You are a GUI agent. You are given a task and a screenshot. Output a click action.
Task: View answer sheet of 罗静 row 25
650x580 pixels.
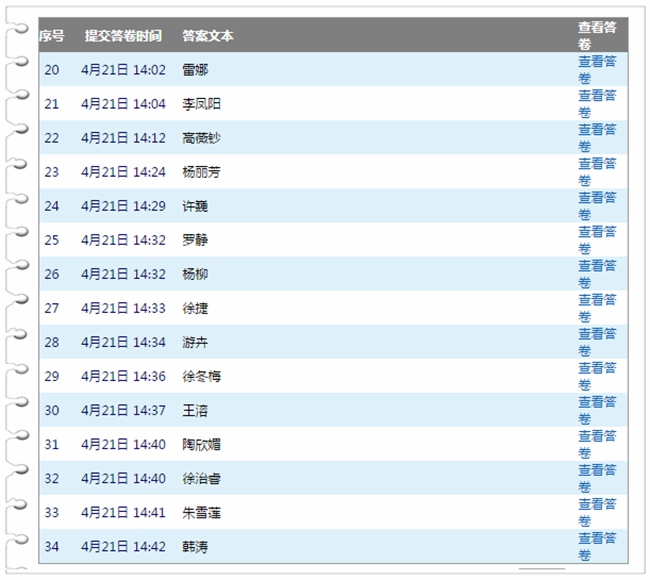pyautogui.click(x=597, y=240)
